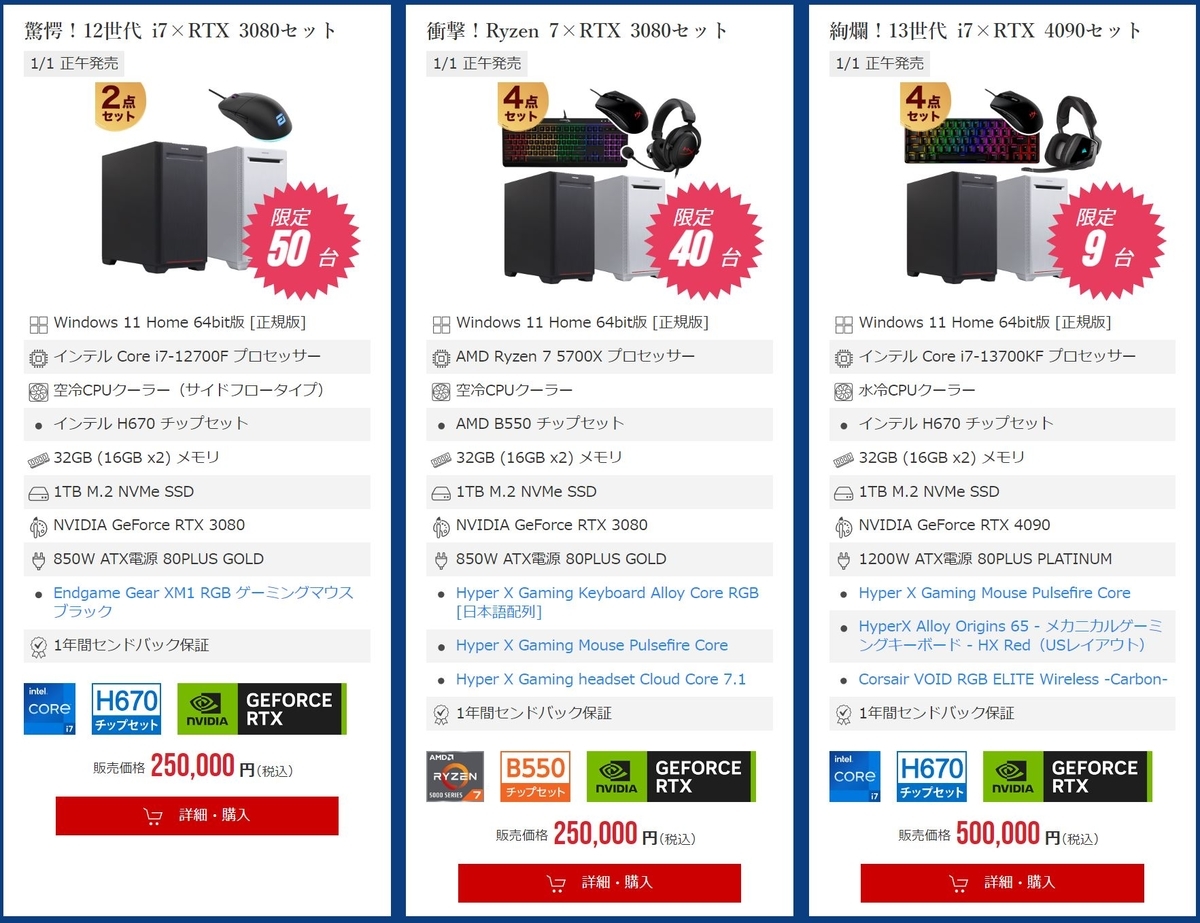Open Endgame Gear XM1 RGB mouse link
The image size is (1200, 923).
tap(203, 602)
